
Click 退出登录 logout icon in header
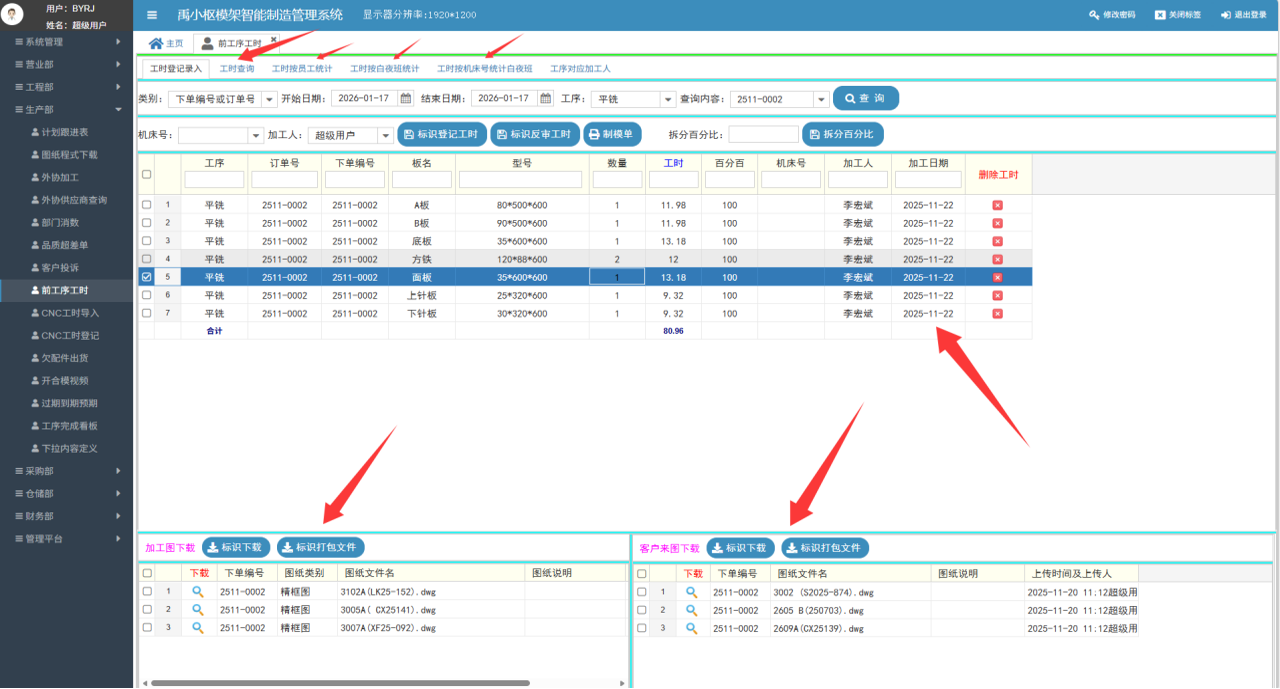(x=1225, y=15)
